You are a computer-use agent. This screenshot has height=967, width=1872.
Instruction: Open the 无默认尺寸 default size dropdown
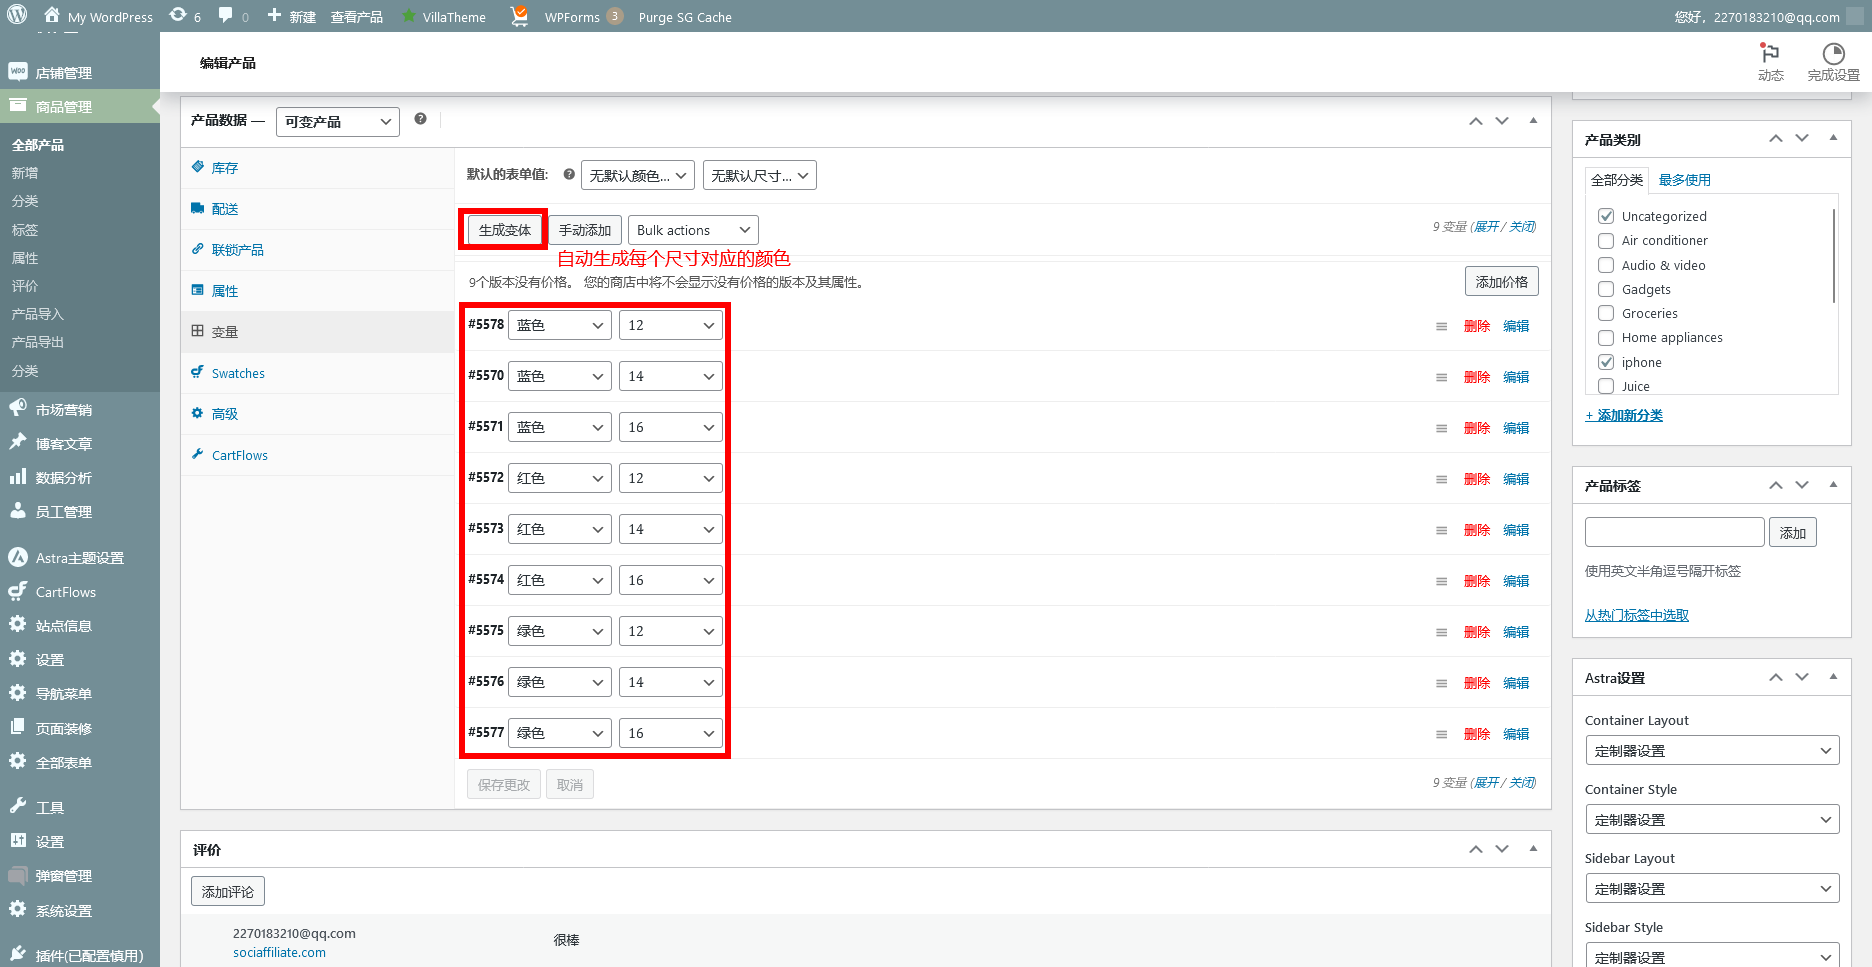[760, 175]
